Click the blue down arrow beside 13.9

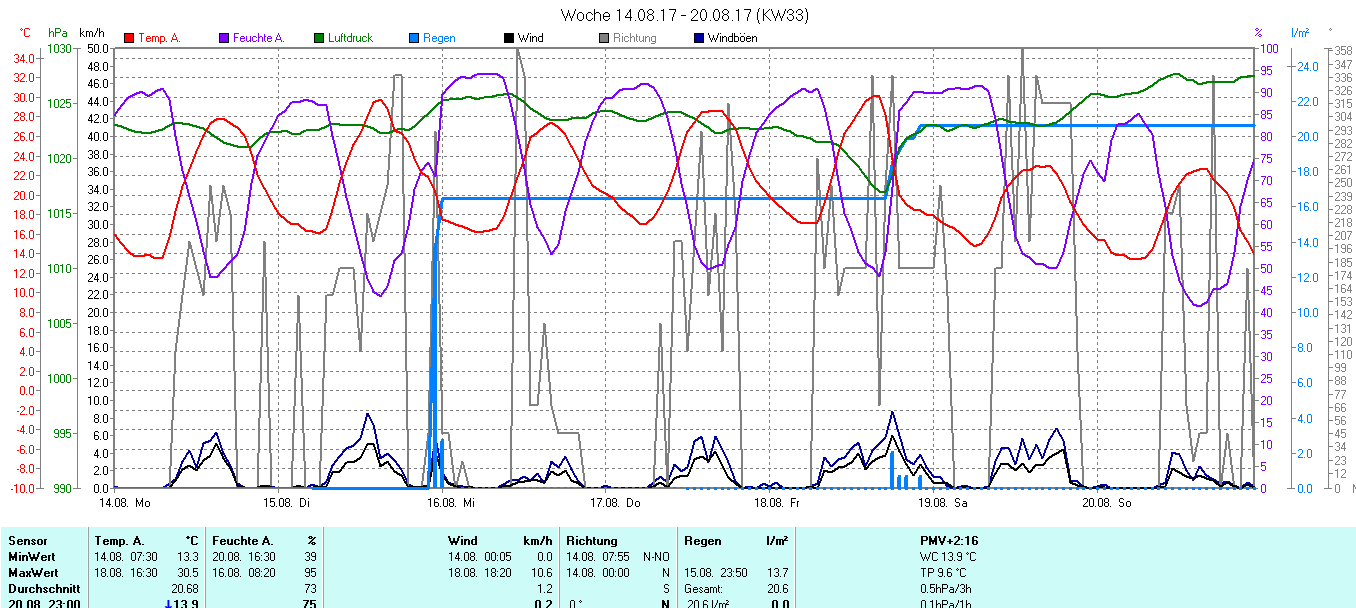[x=168, y=604]
